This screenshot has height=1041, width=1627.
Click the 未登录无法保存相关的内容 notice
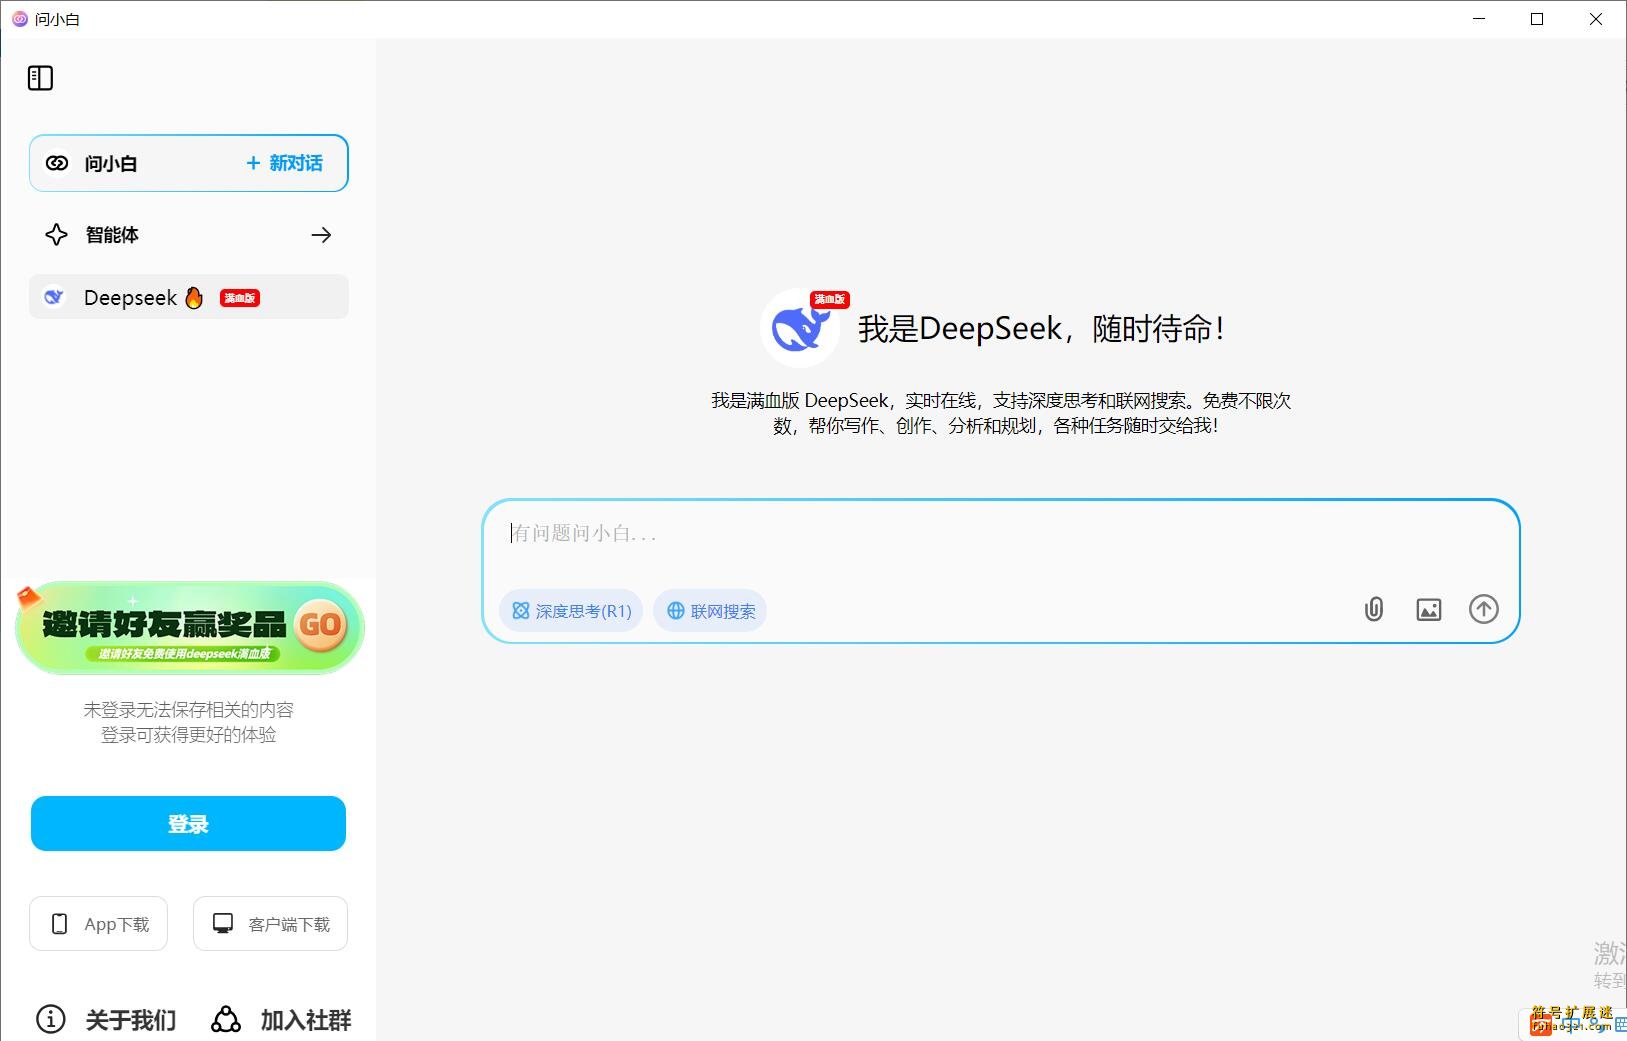point(189,710)
